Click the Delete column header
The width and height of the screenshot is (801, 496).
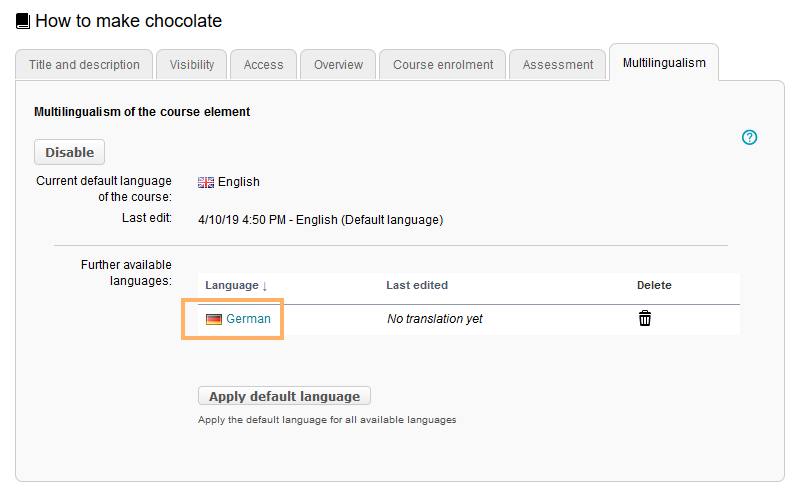(654, 286)
